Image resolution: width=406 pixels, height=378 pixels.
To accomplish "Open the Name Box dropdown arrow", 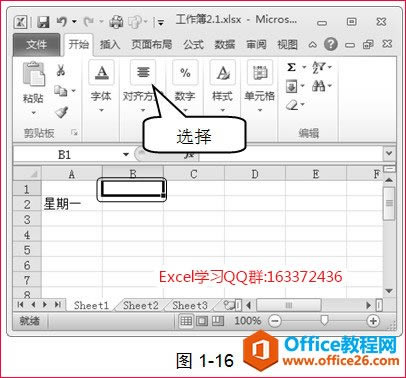I will pyautogui.click(x=126, y=155).
